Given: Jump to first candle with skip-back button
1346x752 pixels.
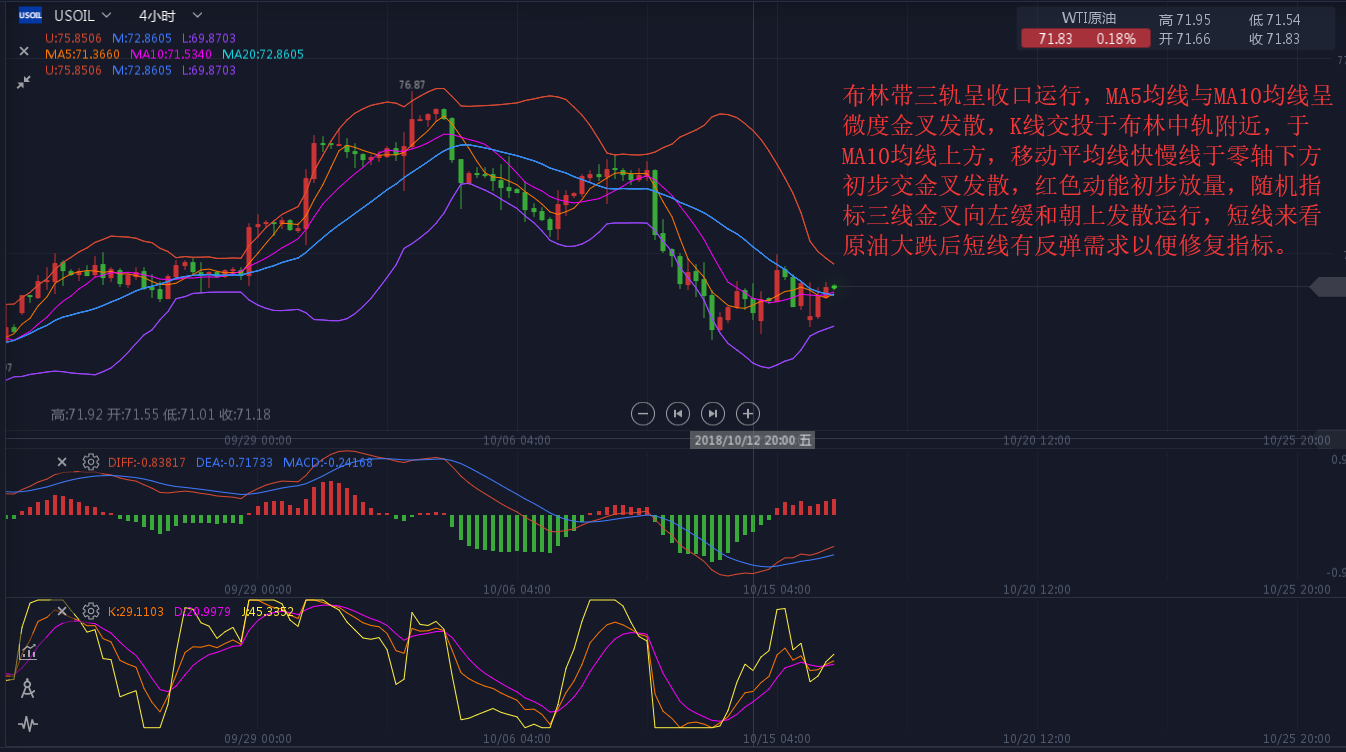Looking at the screenshot, I should (x=678, y=413).
